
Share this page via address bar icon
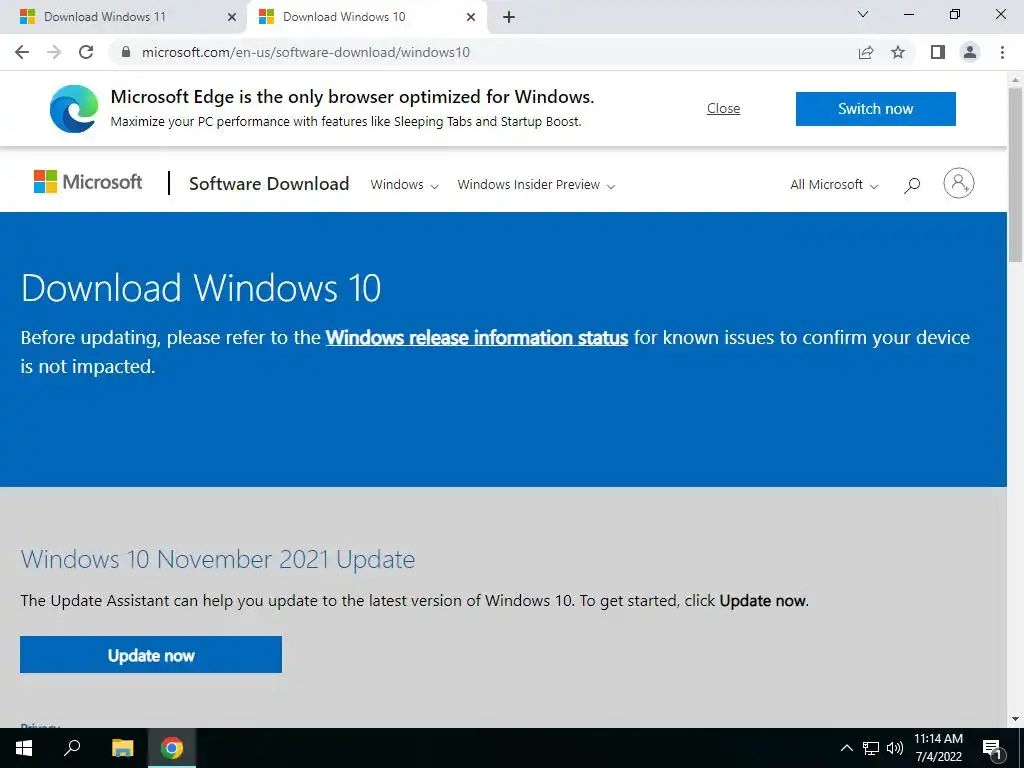[x=866, y=52]
